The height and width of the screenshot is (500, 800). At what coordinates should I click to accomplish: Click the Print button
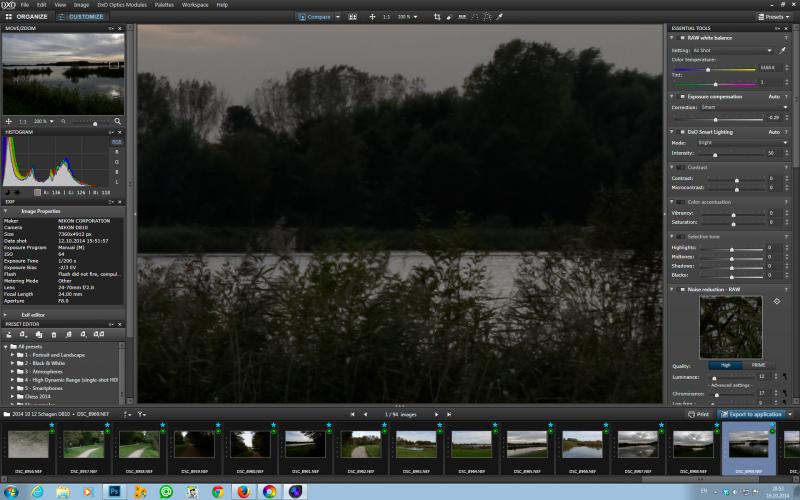(699, 414)
